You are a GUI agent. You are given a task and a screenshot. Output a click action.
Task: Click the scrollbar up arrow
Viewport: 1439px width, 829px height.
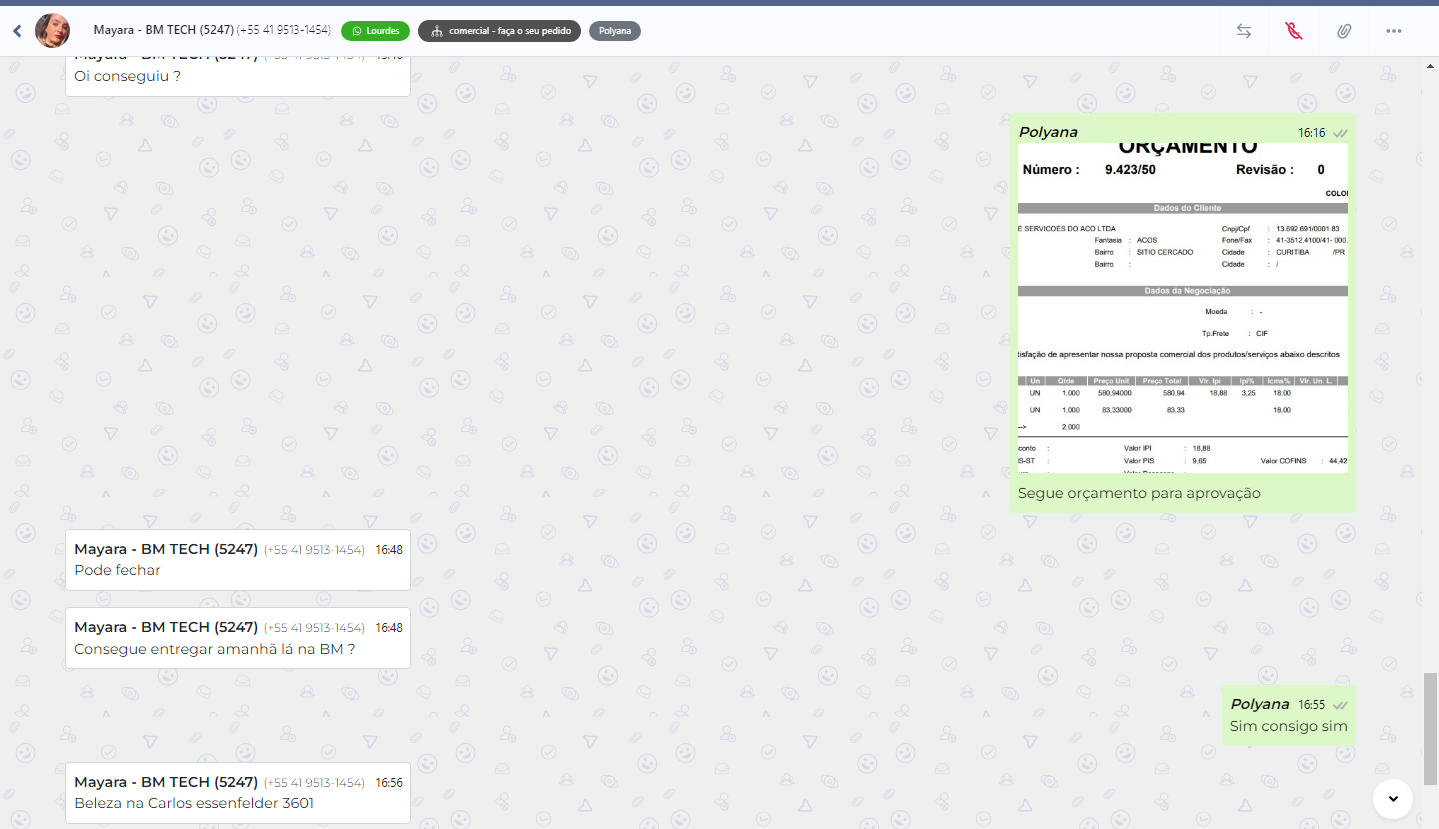[x=1430, y=66]
